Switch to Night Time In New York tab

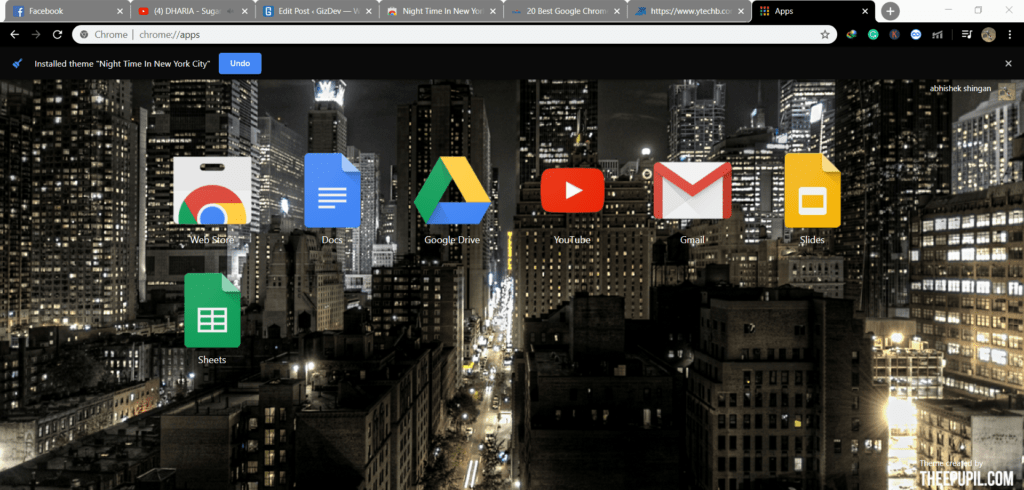440,11
